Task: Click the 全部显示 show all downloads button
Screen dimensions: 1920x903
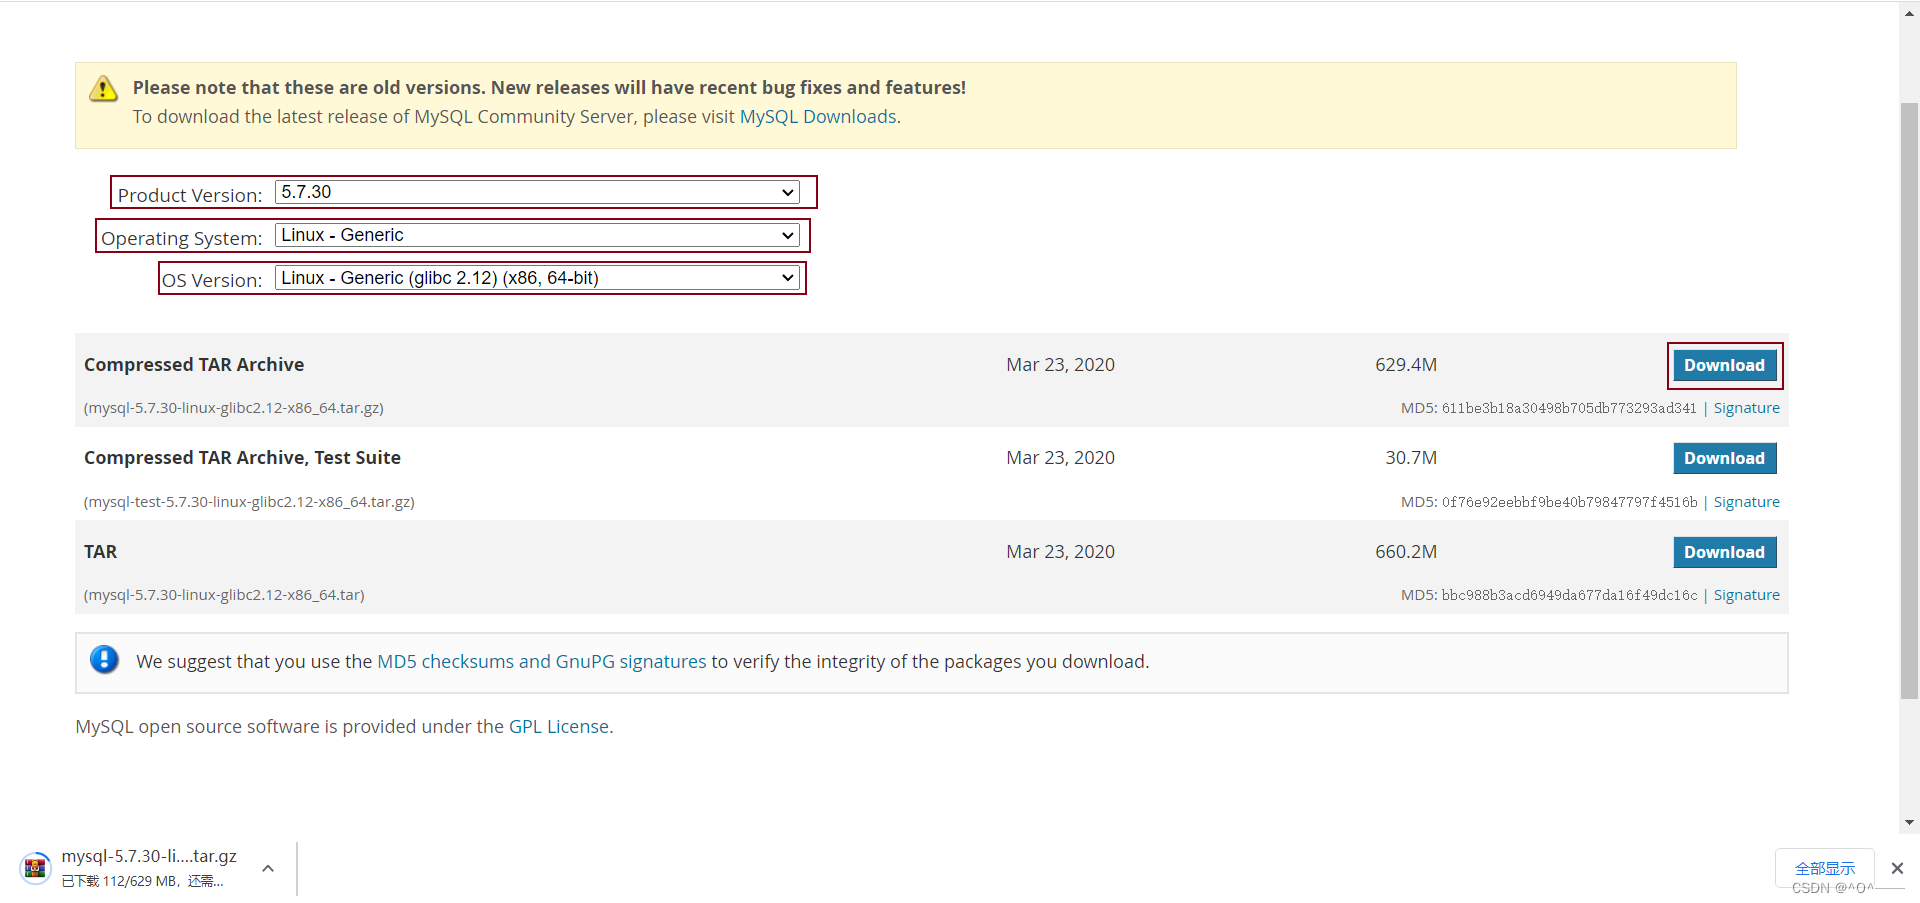Action: tap(1825, 868)
